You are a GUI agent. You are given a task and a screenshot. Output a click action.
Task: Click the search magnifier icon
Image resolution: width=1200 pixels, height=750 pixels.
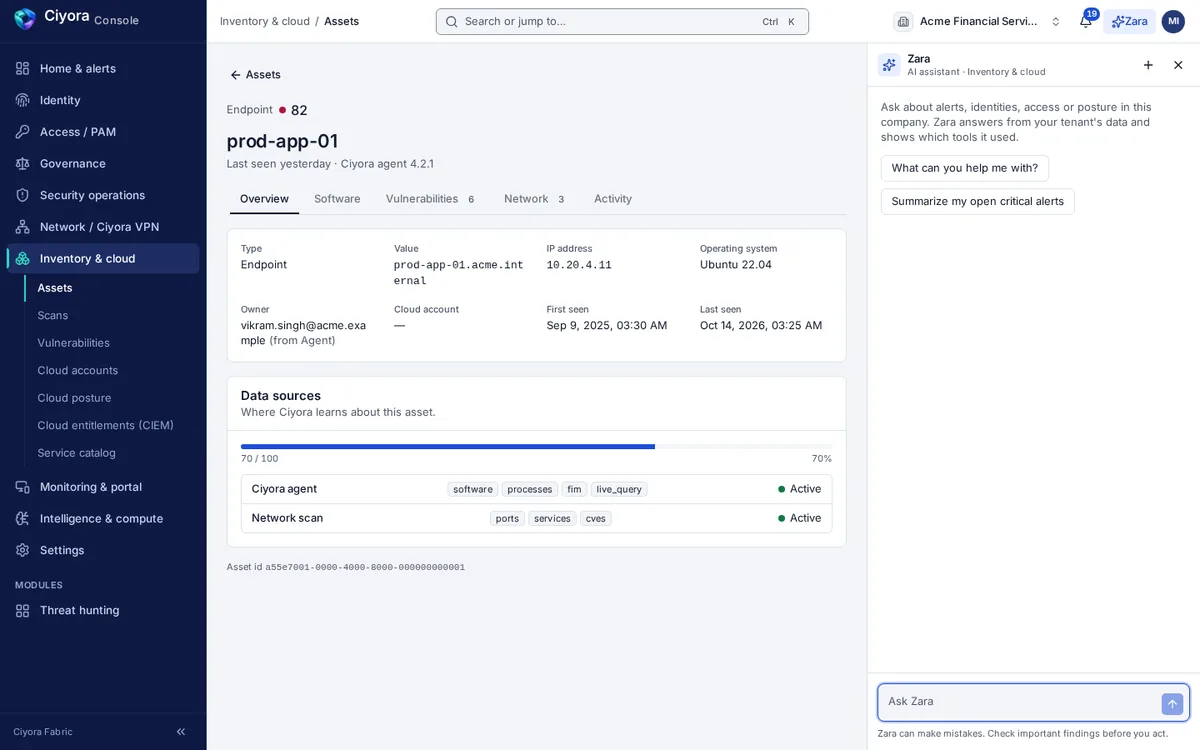click(x=452, y=21)
